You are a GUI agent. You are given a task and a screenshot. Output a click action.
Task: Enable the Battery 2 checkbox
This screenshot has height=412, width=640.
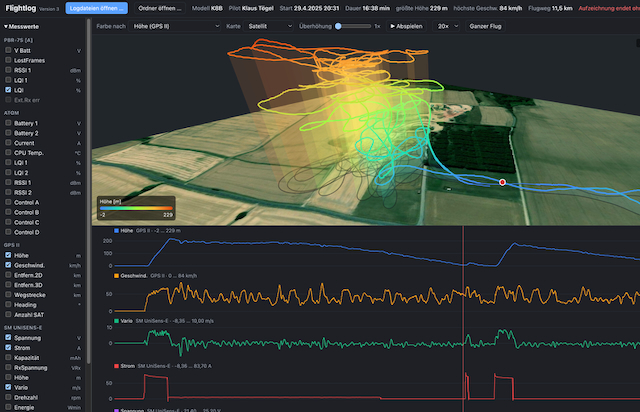[x=8, y=133]
